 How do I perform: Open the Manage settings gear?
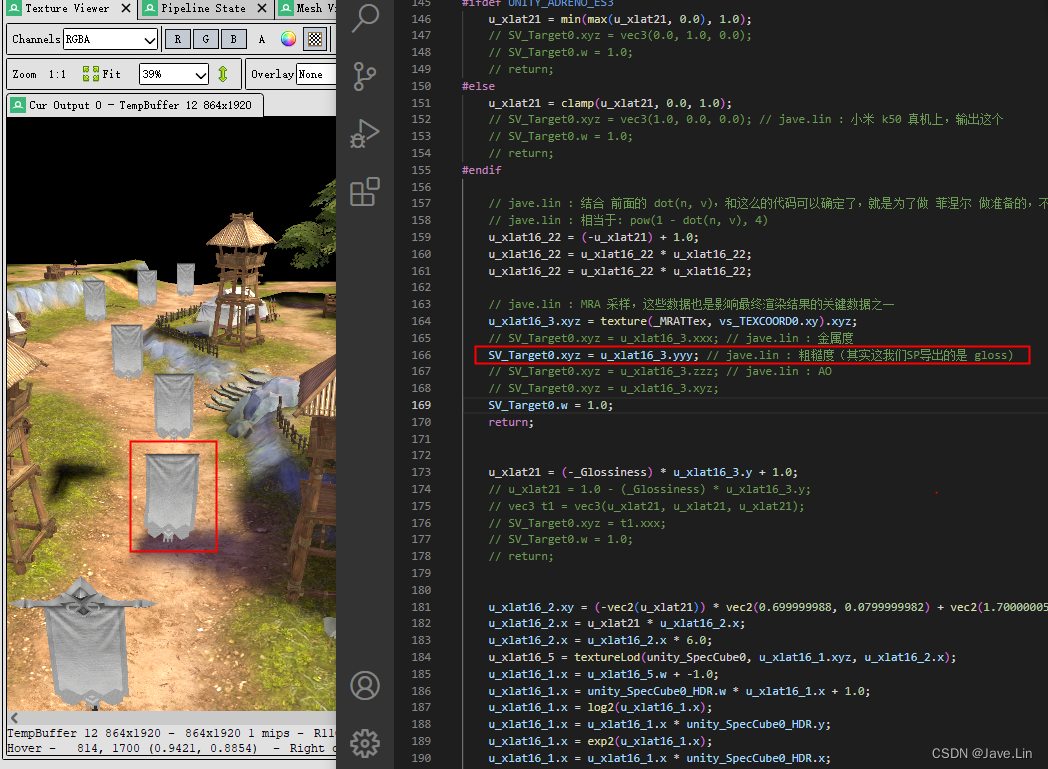click(363, 743)
